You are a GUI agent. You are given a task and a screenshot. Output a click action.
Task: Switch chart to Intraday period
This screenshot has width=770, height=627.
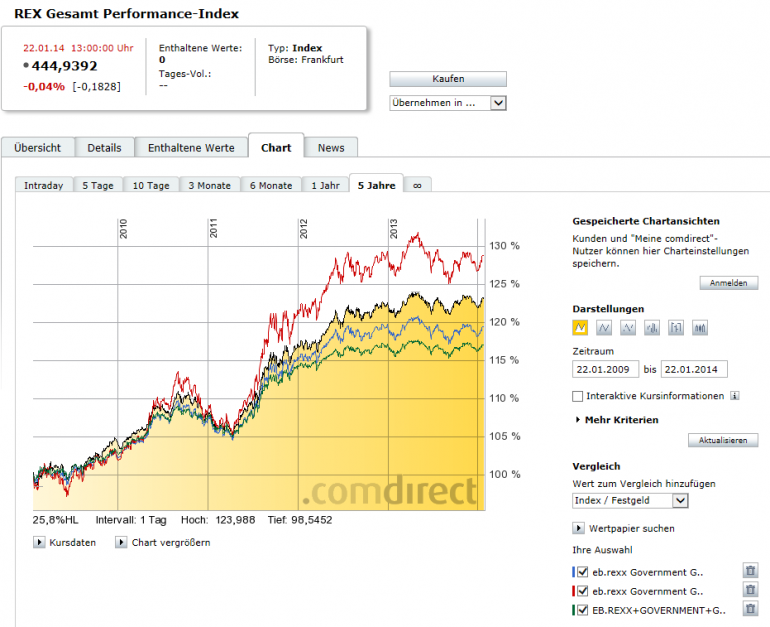44,186
